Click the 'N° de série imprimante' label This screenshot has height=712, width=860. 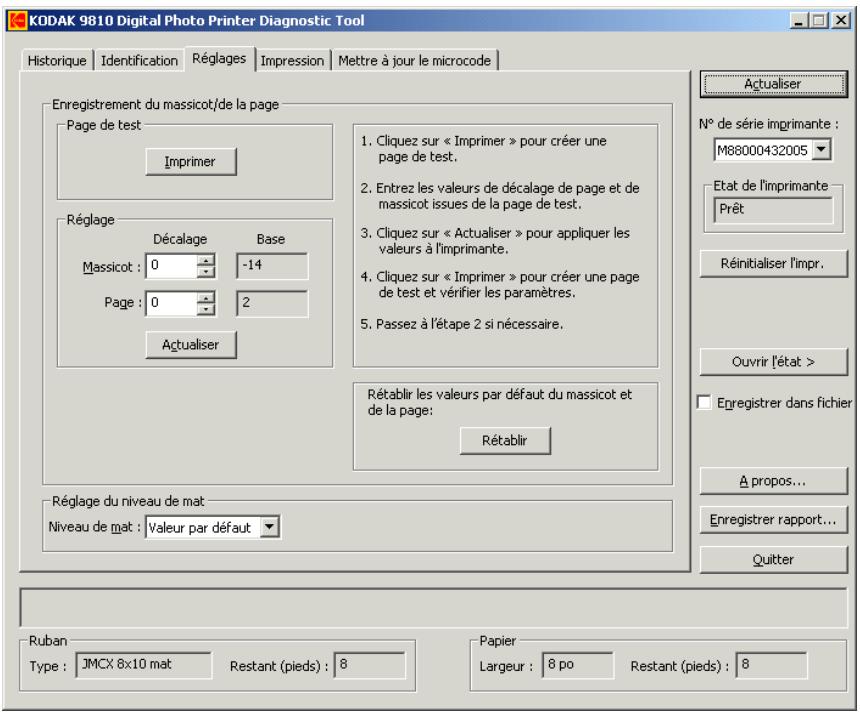[768, 125]
